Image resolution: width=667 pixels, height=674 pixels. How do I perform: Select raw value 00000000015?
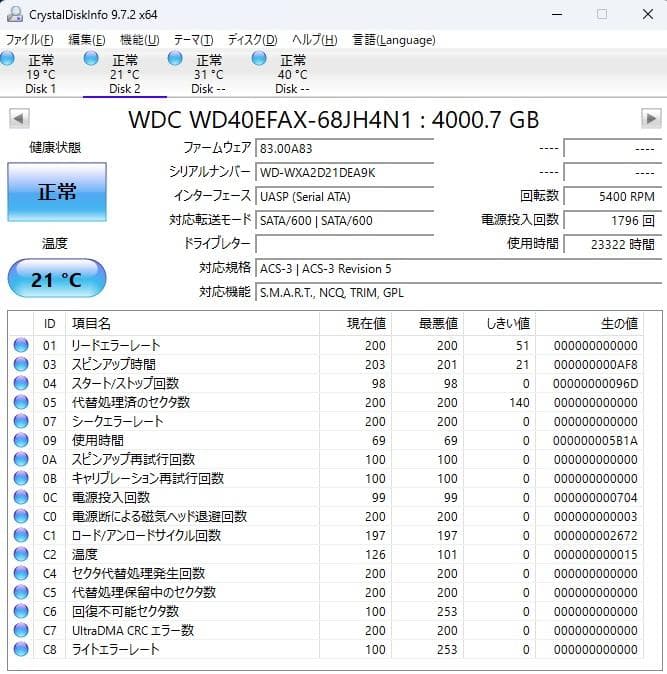tap(595, 555)
